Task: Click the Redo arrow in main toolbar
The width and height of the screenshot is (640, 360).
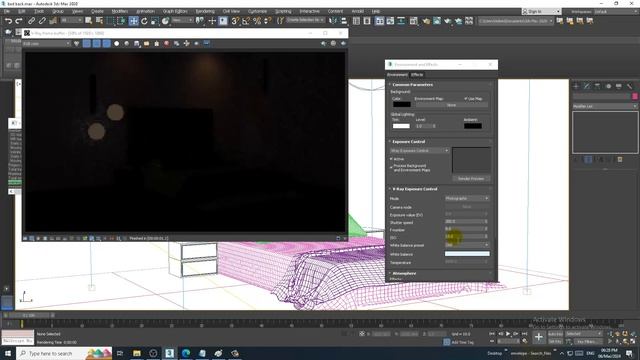Action: [19, 21]
